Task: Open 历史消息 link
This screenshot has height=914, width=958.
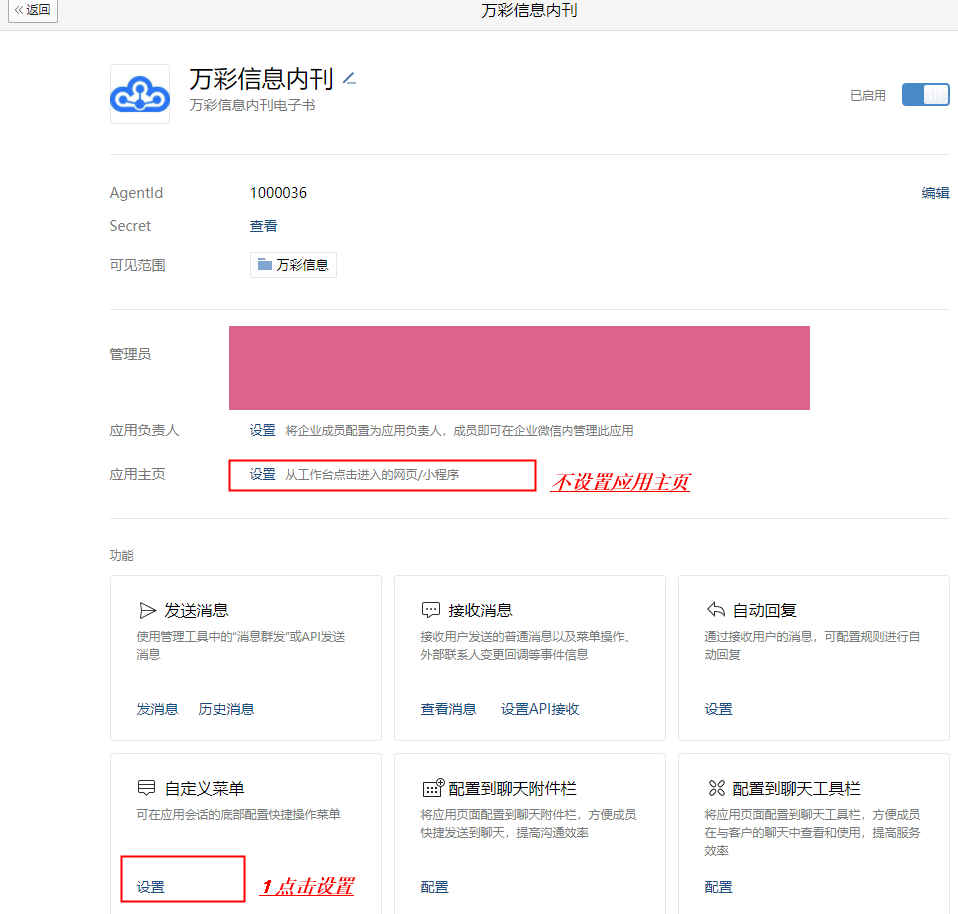Action: click(226, 709)
